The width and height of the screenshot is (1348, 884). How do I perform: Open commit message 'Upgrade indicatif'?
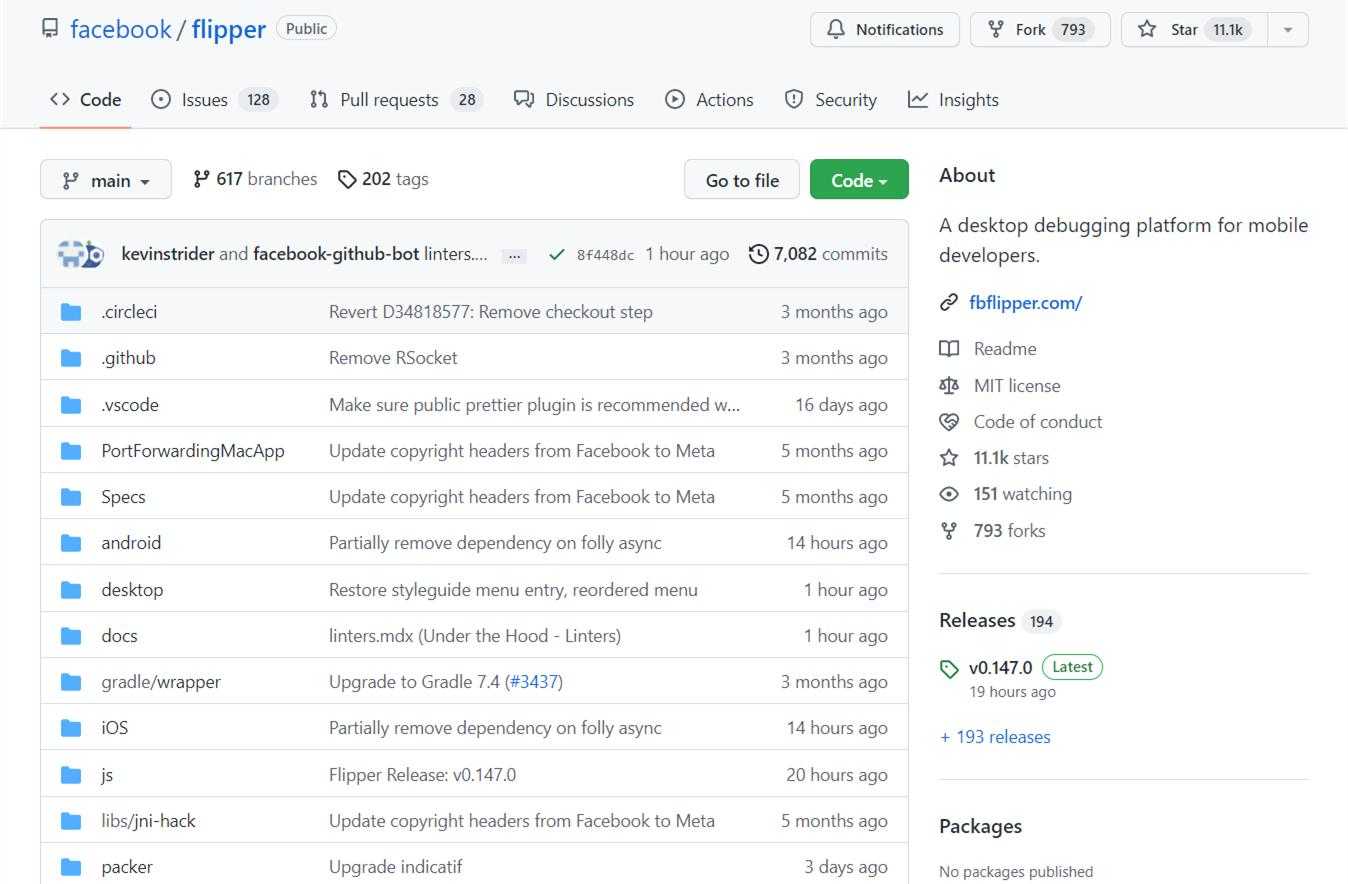395,867
